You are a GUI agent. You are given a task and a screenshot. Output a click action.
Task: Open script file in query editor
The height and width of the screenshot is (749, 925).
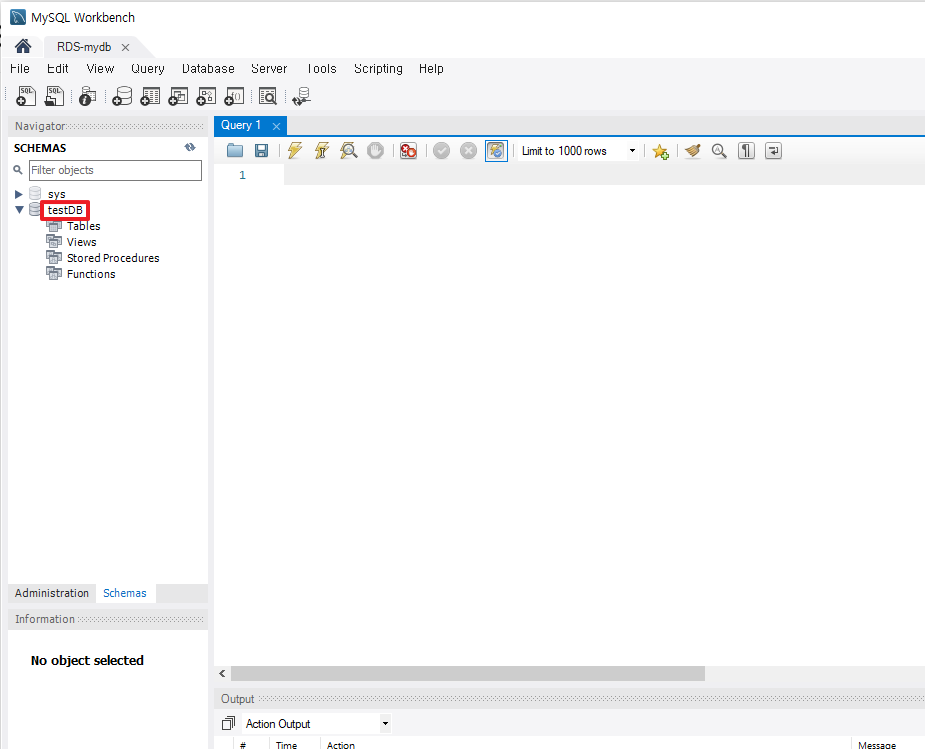(x=235, y=151)
